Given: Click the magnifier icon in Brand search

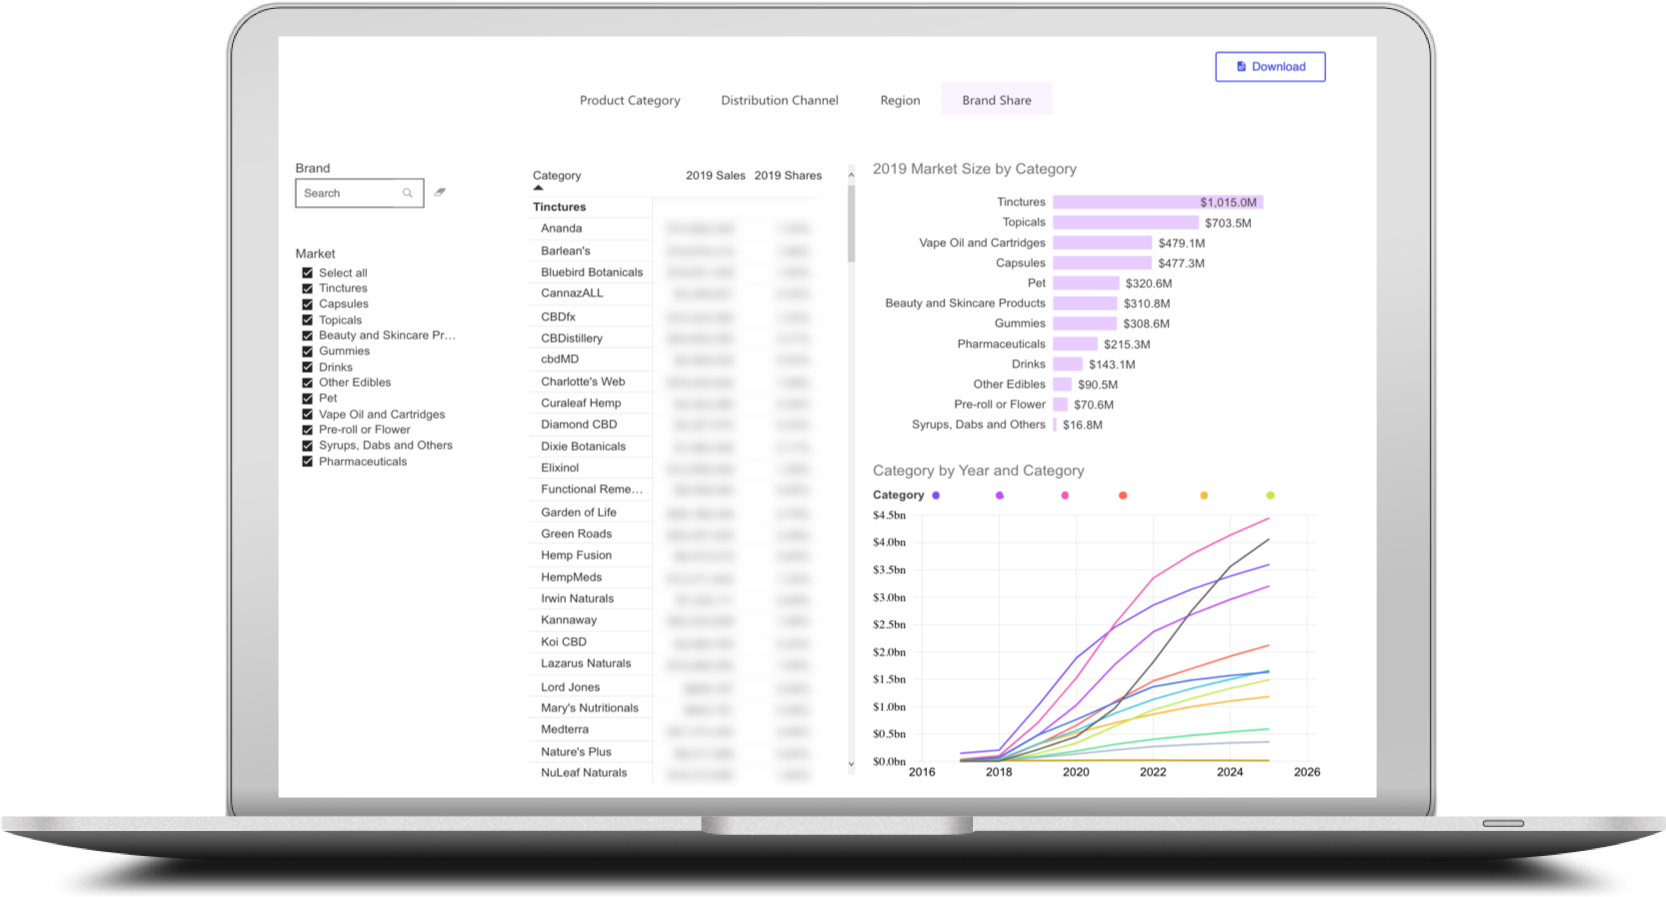Looking at the screenshot, I should 407,193.
